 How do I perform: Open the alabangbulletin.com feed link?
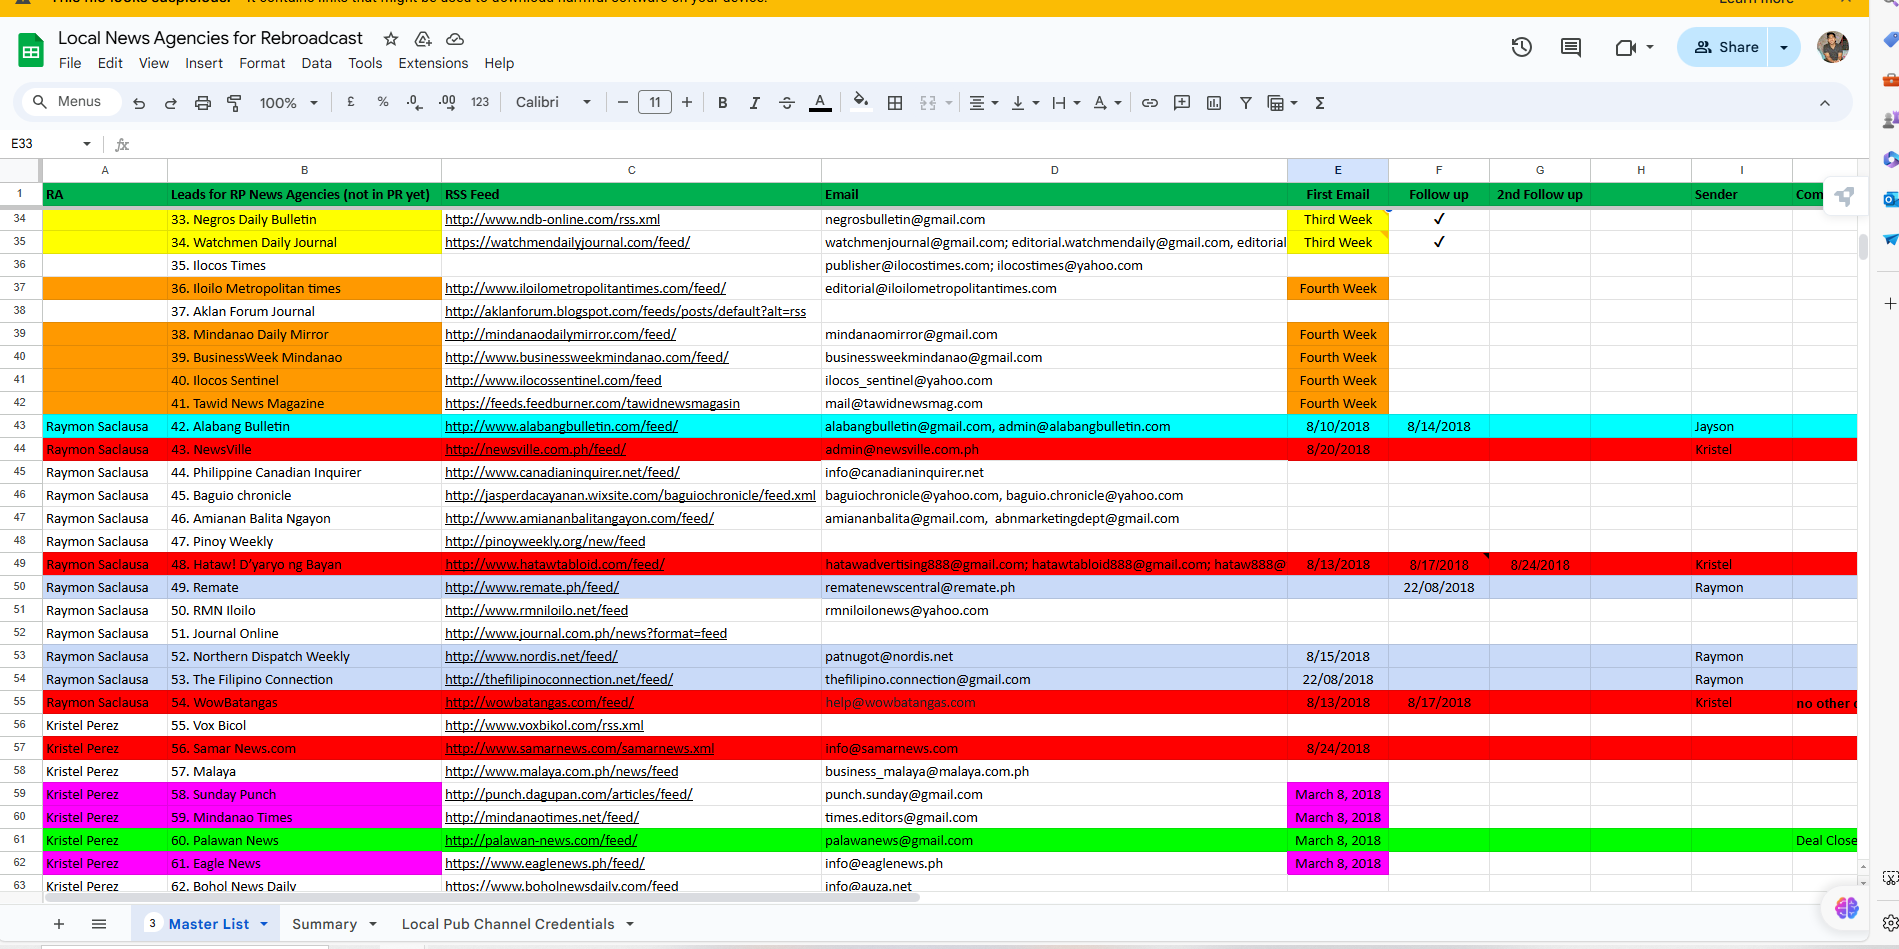[561, 426]
